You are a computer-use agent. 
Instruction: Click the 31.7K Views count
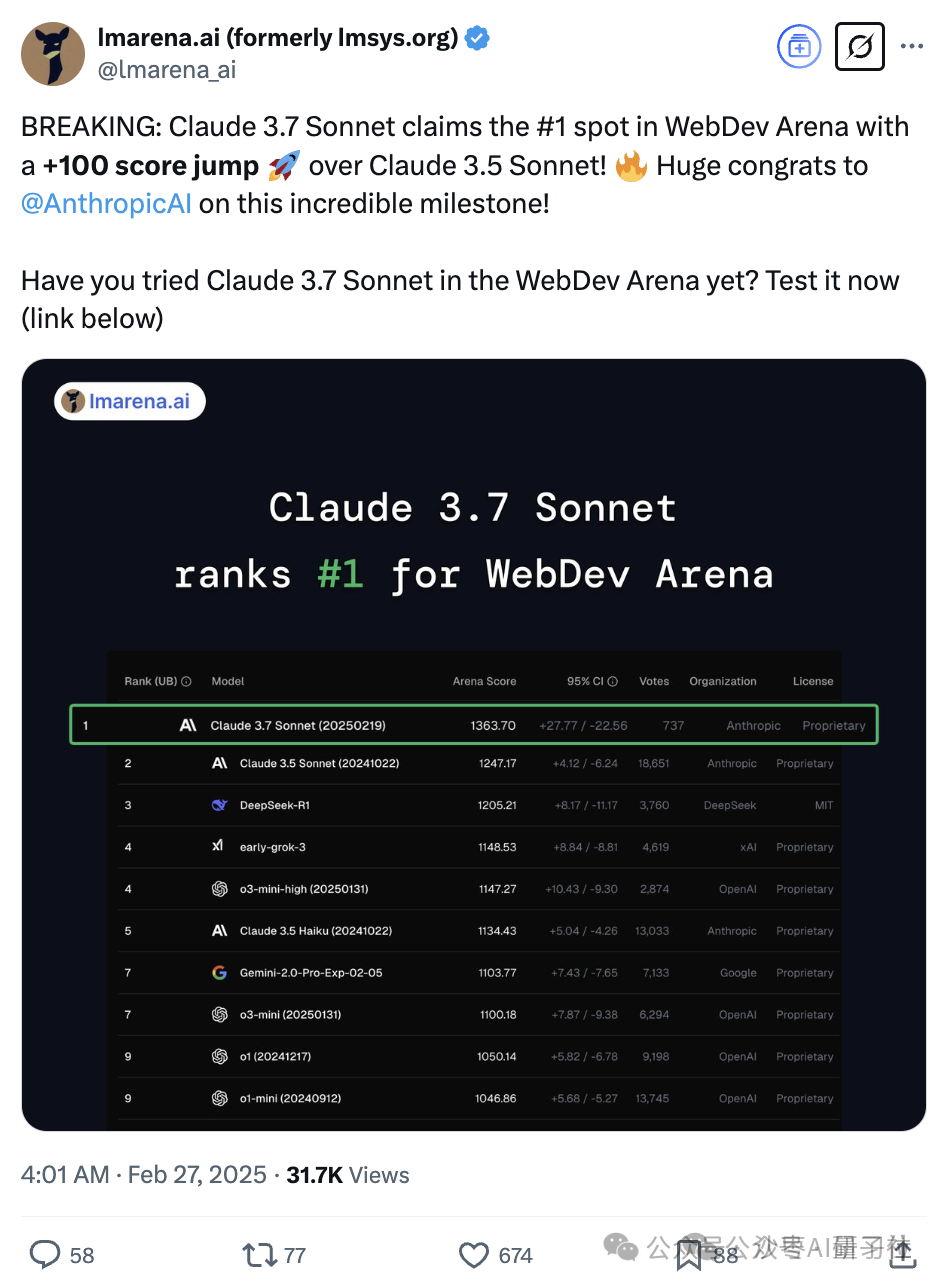(x=348, y=1175)
